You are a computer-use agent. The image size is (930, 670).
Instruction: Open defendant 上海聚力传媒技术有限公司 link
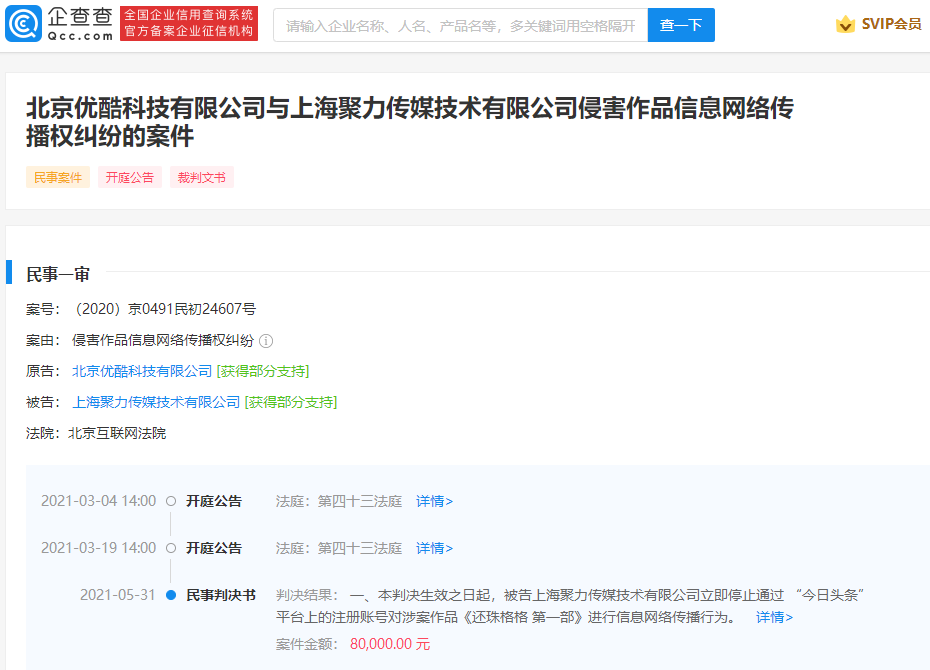pos(156,402)
